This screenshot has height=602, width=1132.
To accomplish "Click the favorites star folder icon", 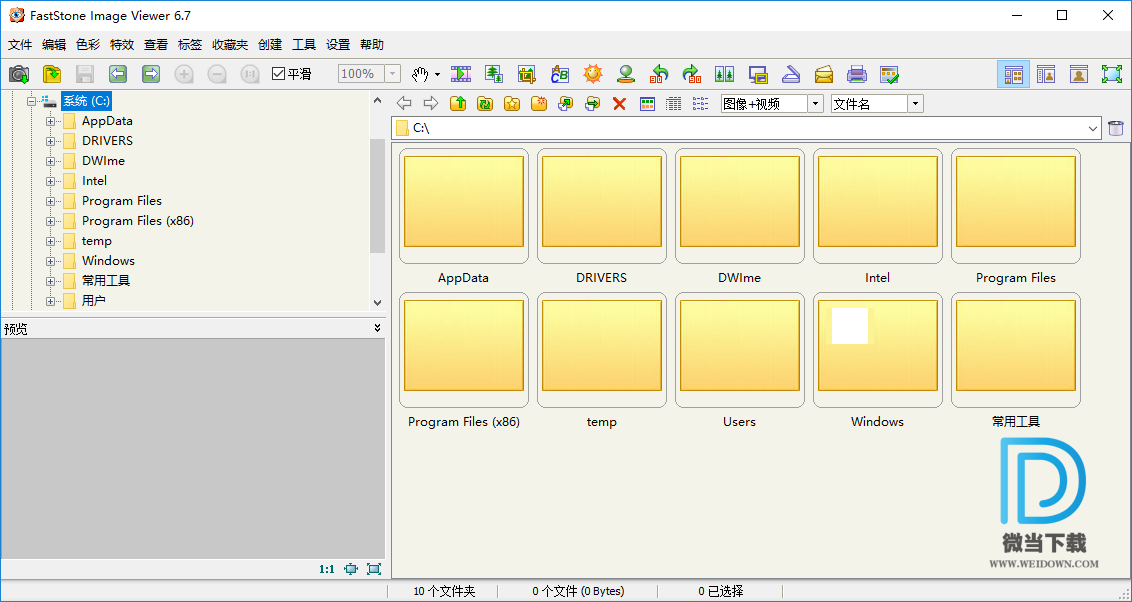I will (512, 104).
